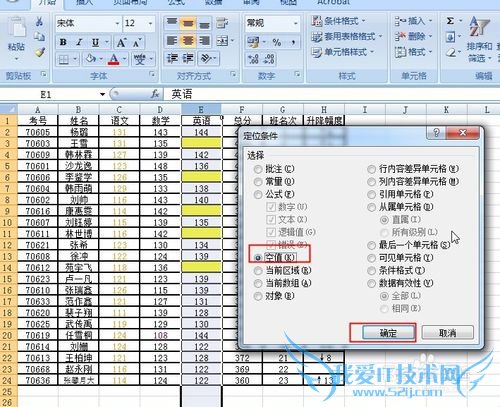Decrease decimal places
500x407 pixels.
pos(269,59)
